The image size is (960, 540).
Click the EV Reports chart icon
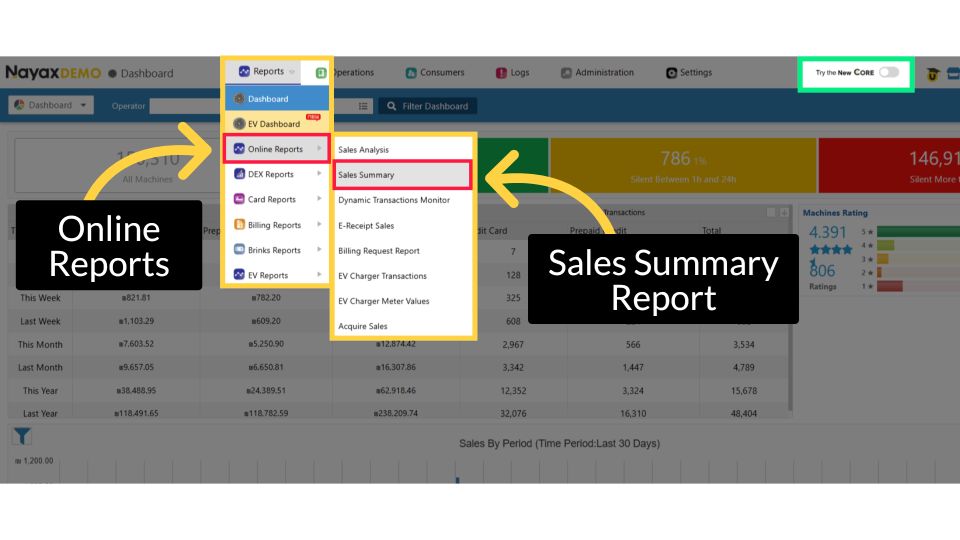tap(239, 275)
